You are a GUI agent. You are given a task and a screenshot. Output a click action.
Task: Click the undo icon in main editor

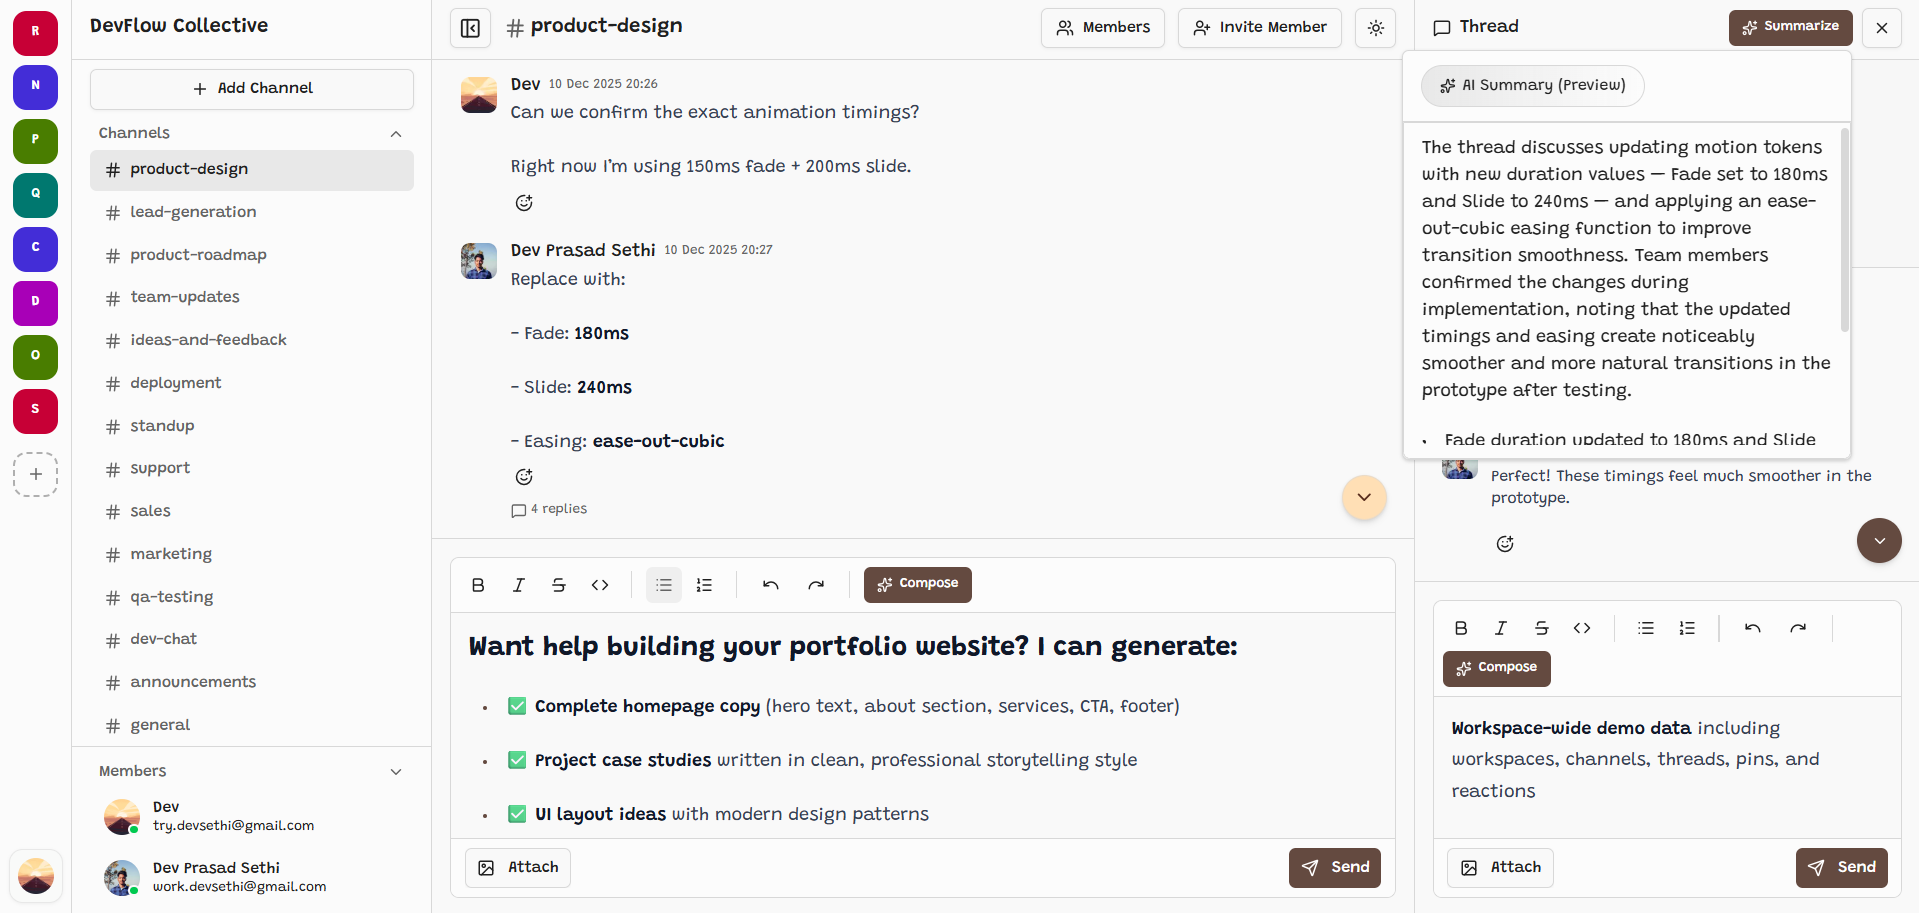[770, 585]
